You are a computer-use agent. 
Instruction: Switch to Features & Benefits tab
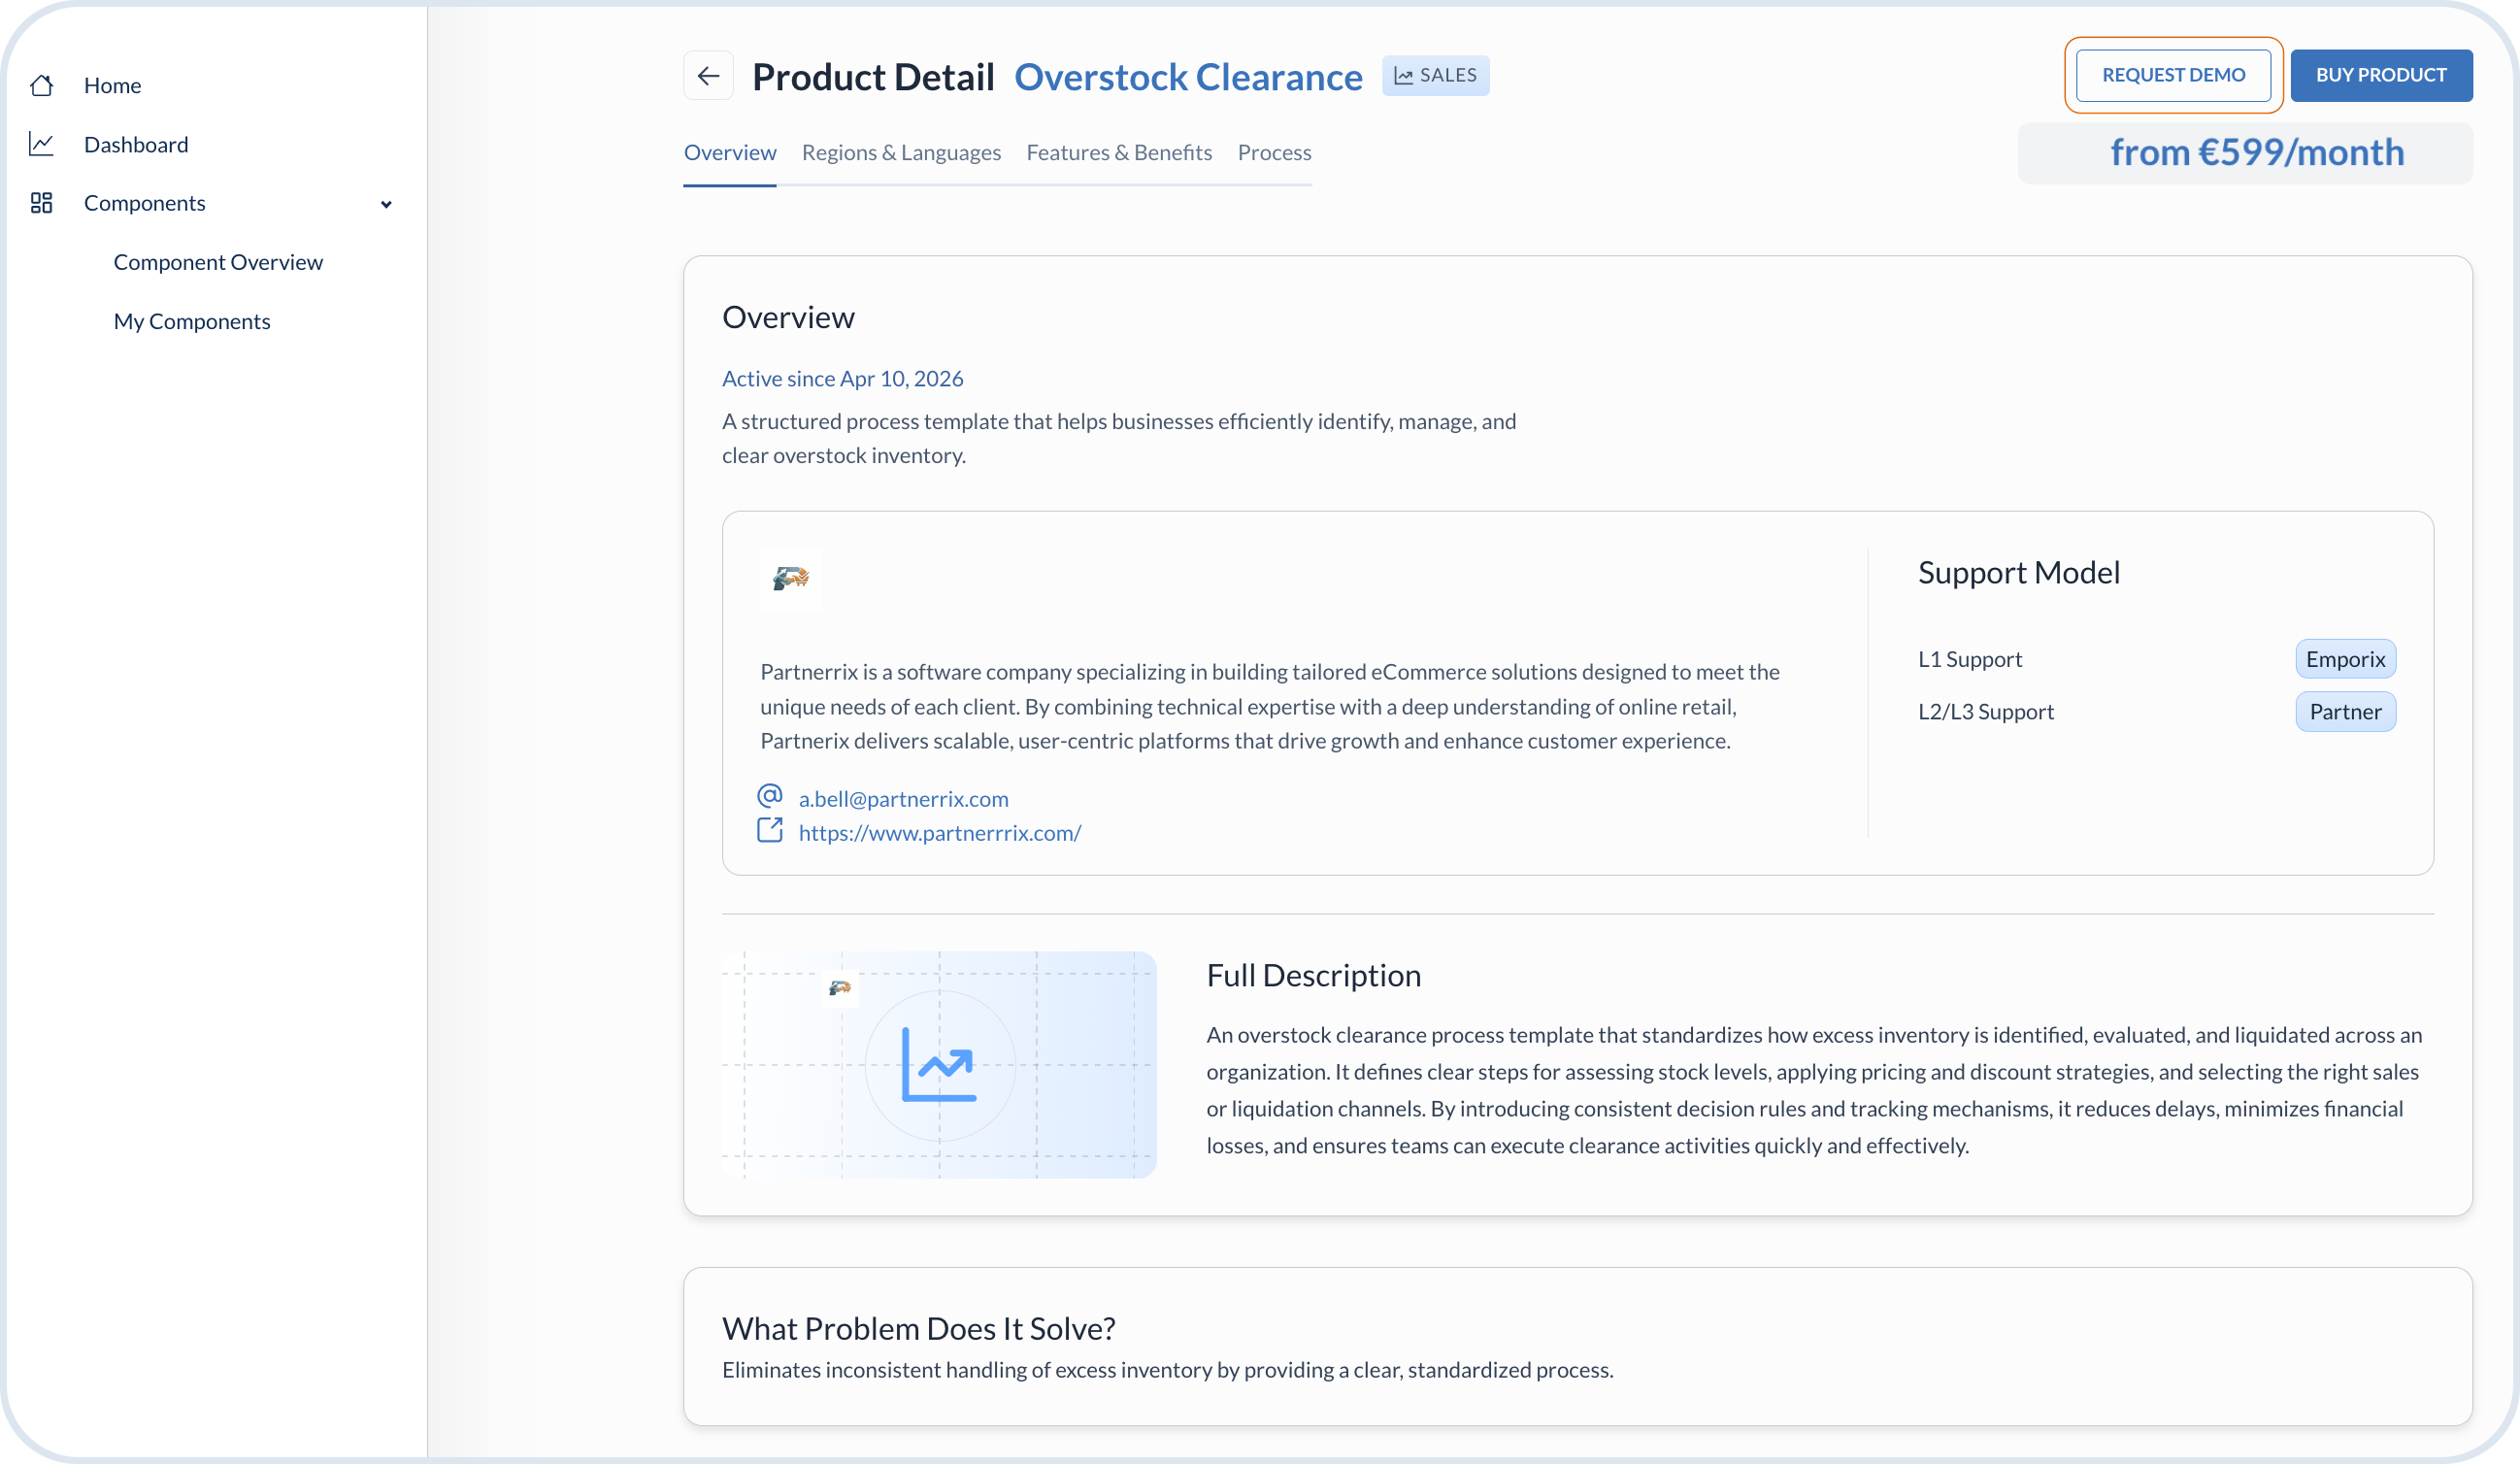click(1119, 152)
